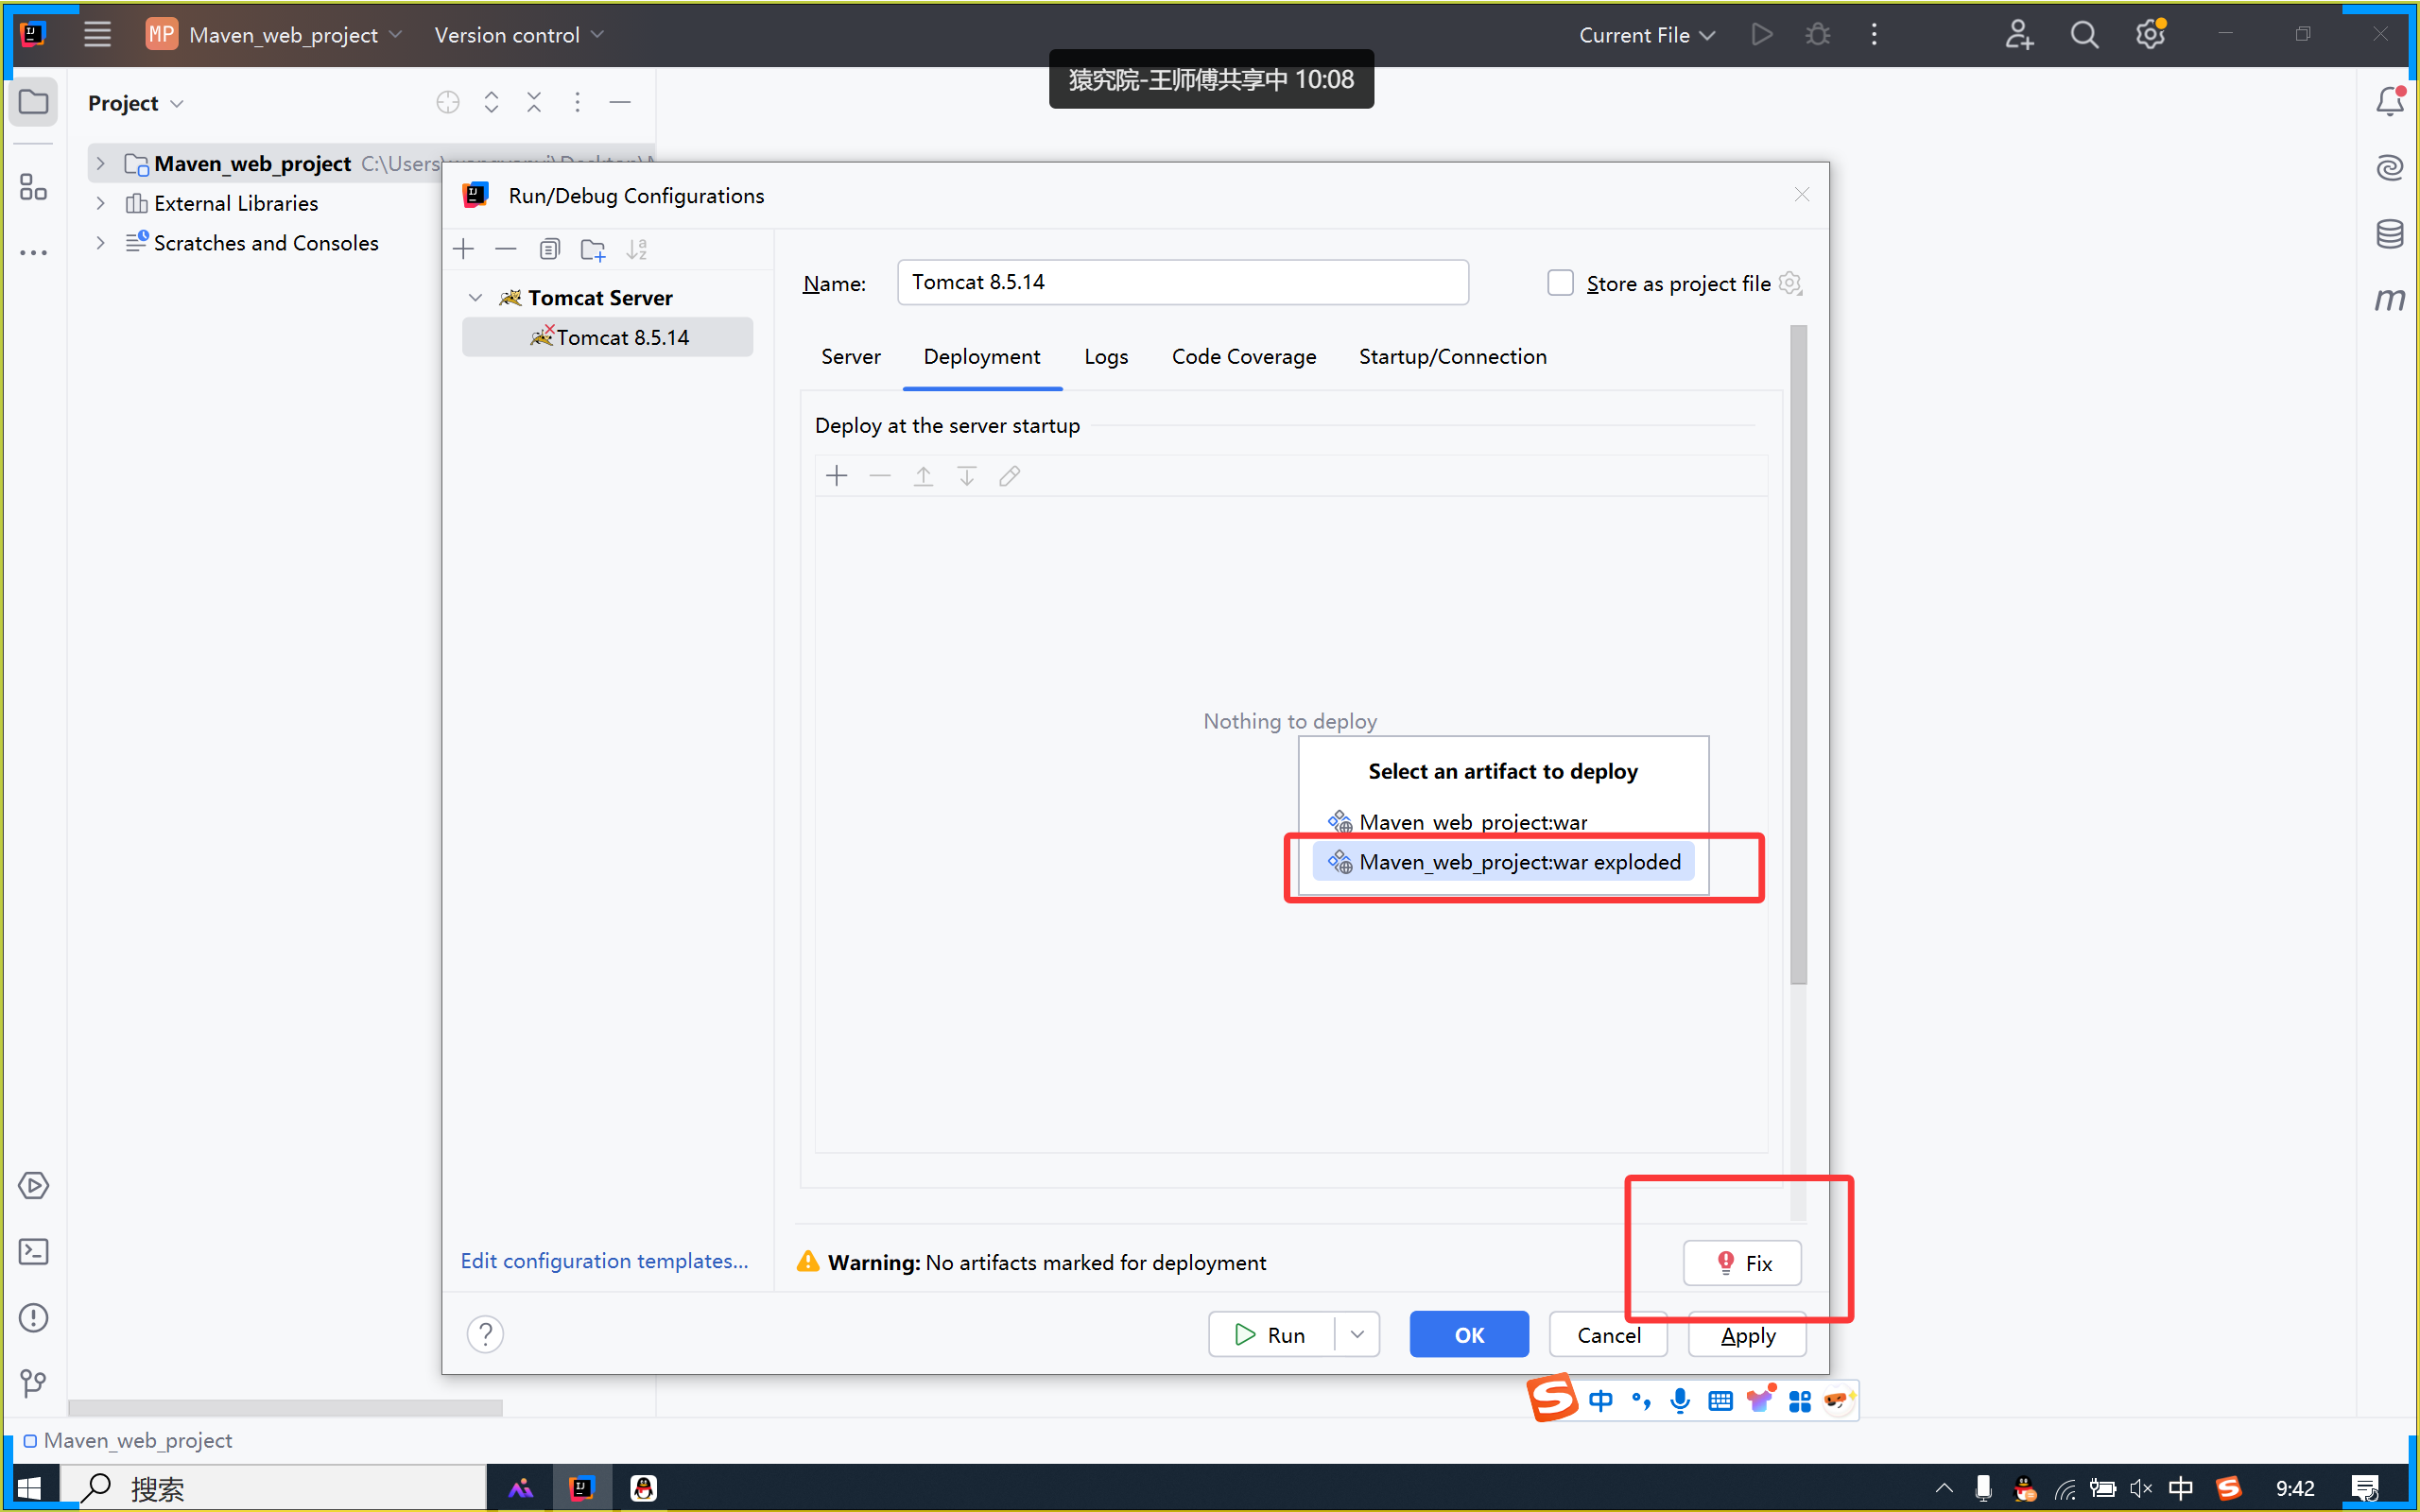2420x1512 pixels.
Task: Open help question mark button
Action: (x=485, y=1333)
